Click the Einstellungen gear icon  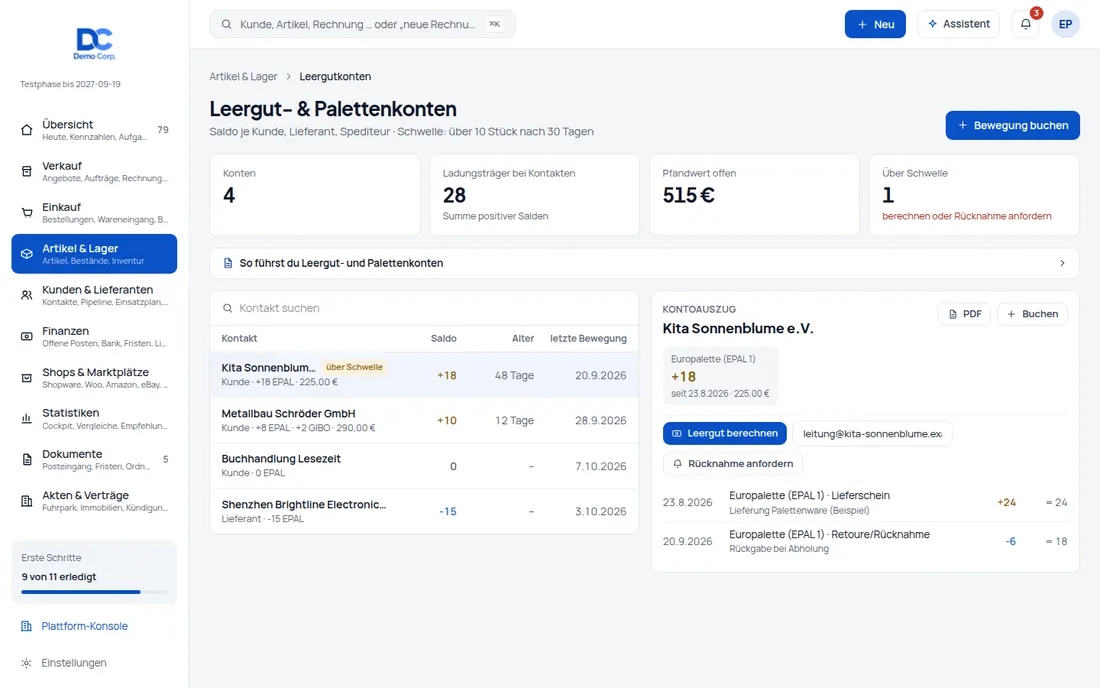pyautogui.click(x=27, y=663)
